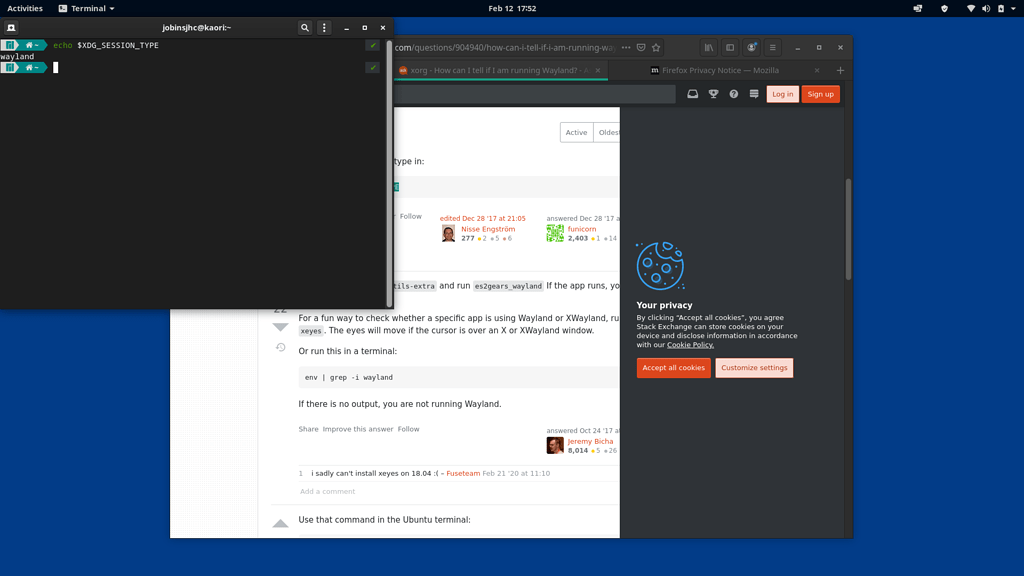
Task: View achievements via the trophy icon
Action: [714, 93]
